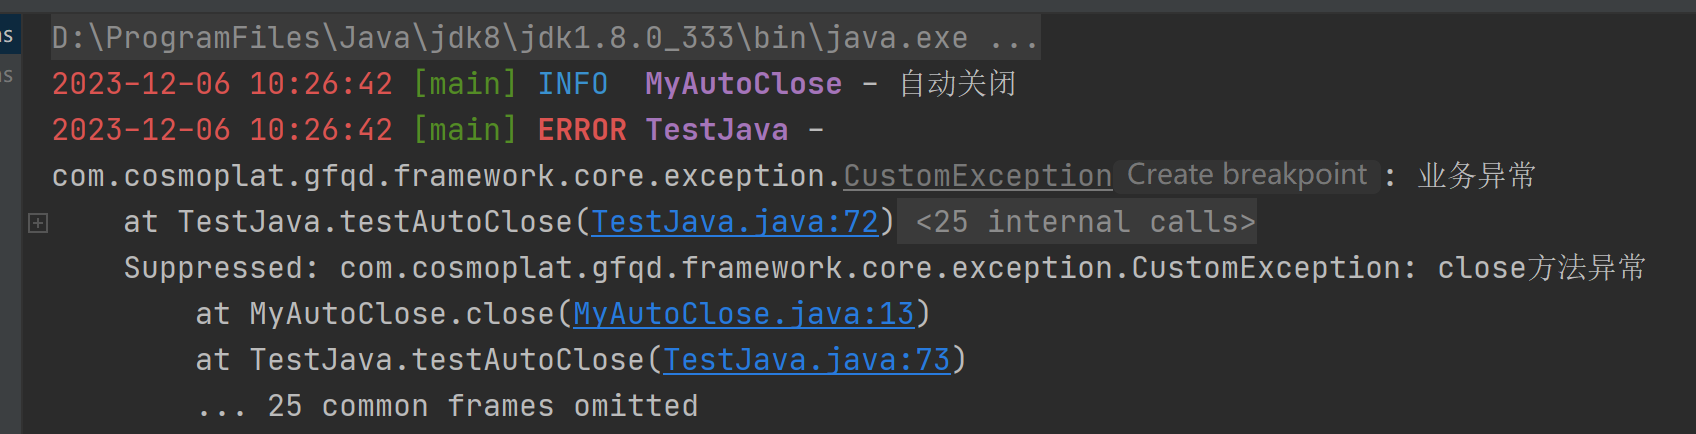
Task: Click the blue INFO level label
Action: pyautogui.click(x=573, y=84)
